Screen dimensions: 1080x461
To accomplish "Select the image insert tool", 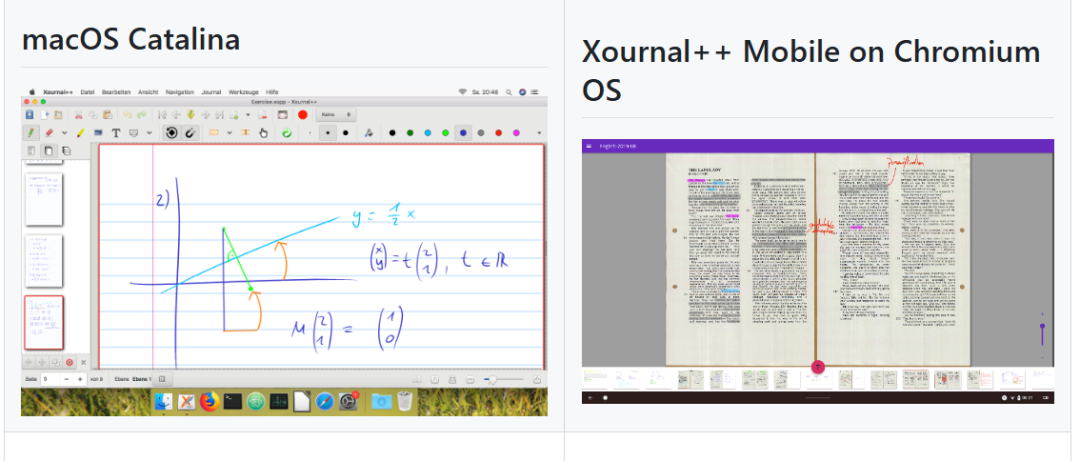I will [98, 132].
